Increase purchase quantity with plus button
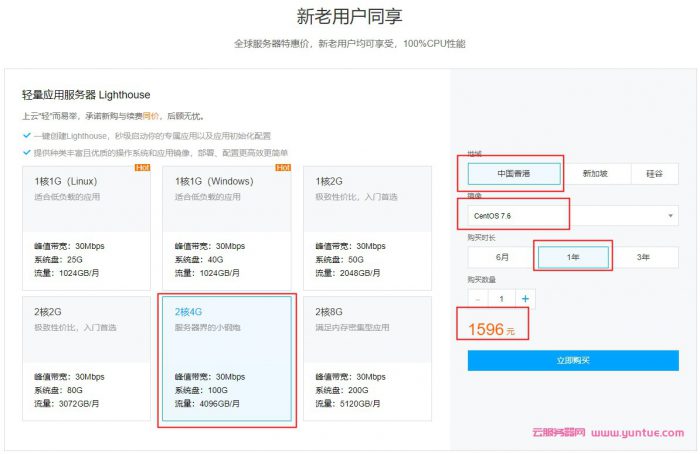Viewport: 700px width, 454px height. click(525, 298)
